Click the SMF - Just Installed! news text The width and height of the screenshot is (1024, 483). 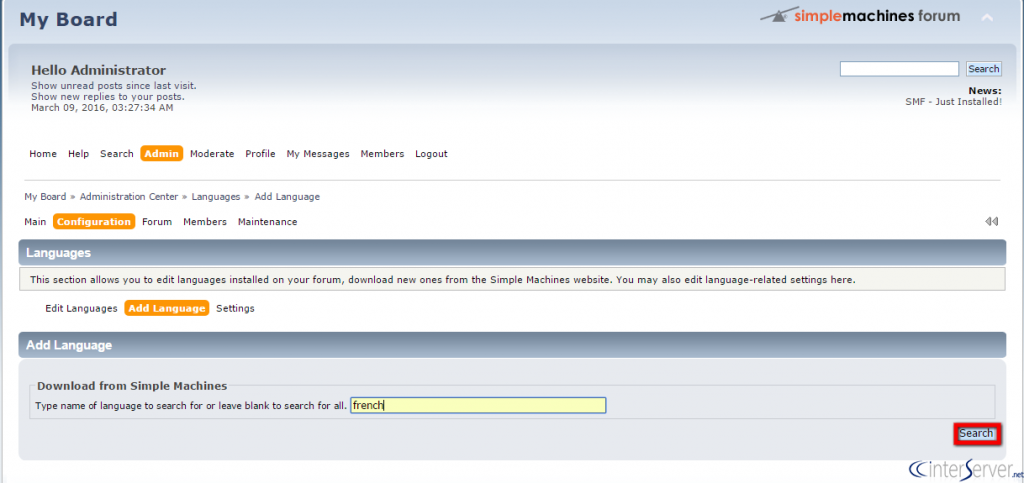(953, 102)
